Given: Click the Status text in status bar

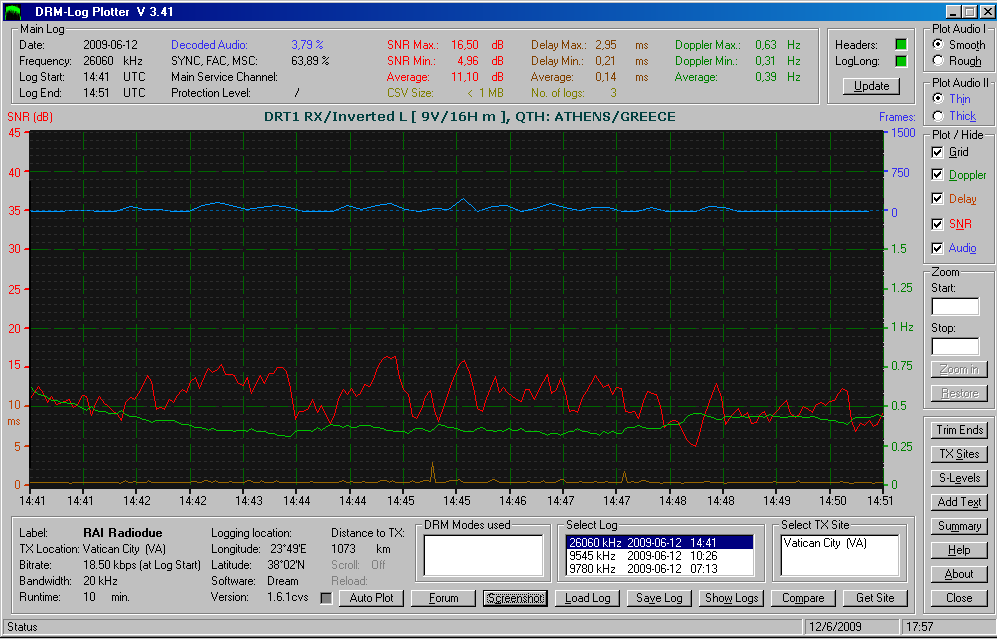Looking at the screenshot, I should point(22,627).
